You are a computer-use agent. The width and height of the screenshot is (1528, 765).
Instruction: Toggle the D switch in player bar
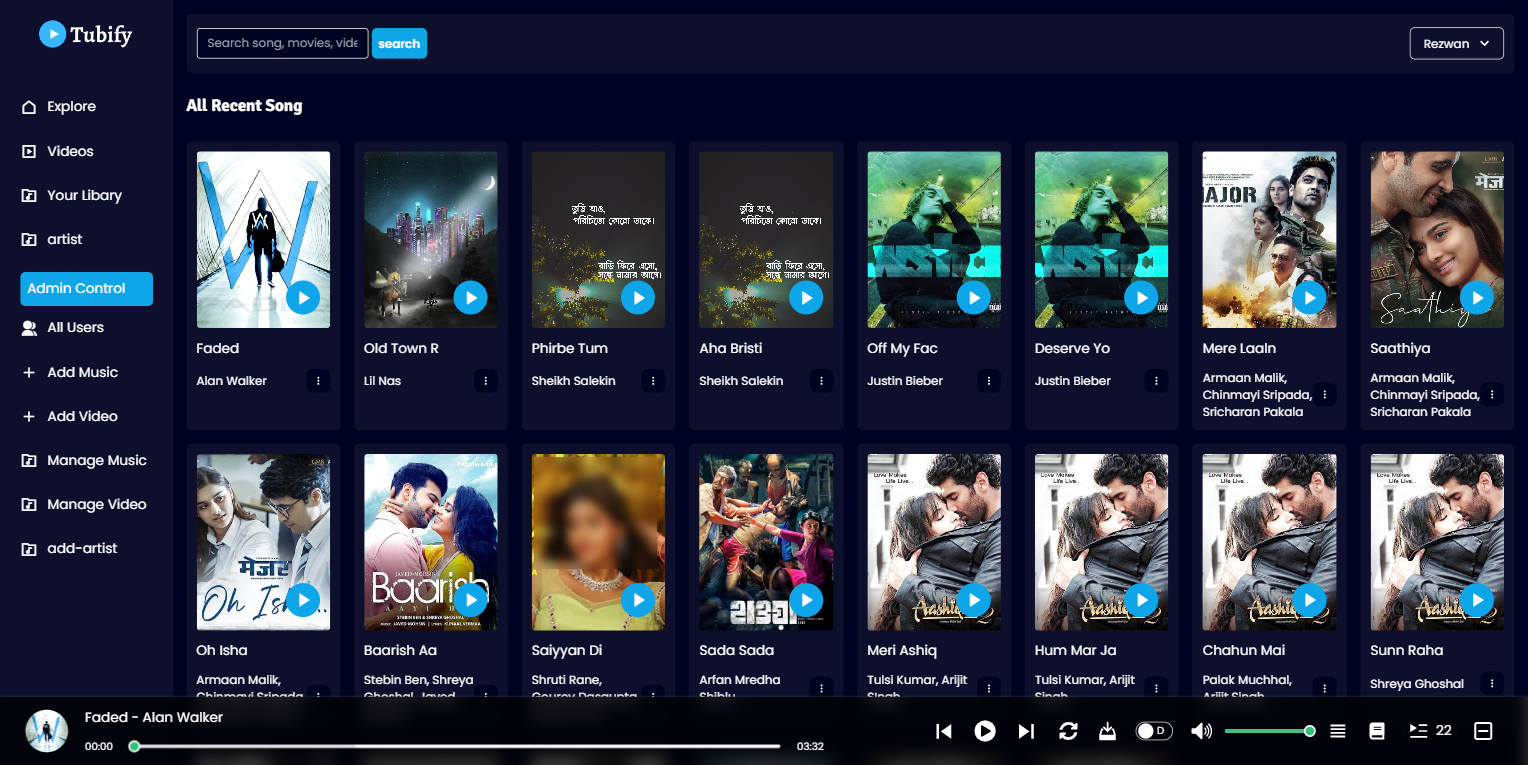tap(1154, 731)
